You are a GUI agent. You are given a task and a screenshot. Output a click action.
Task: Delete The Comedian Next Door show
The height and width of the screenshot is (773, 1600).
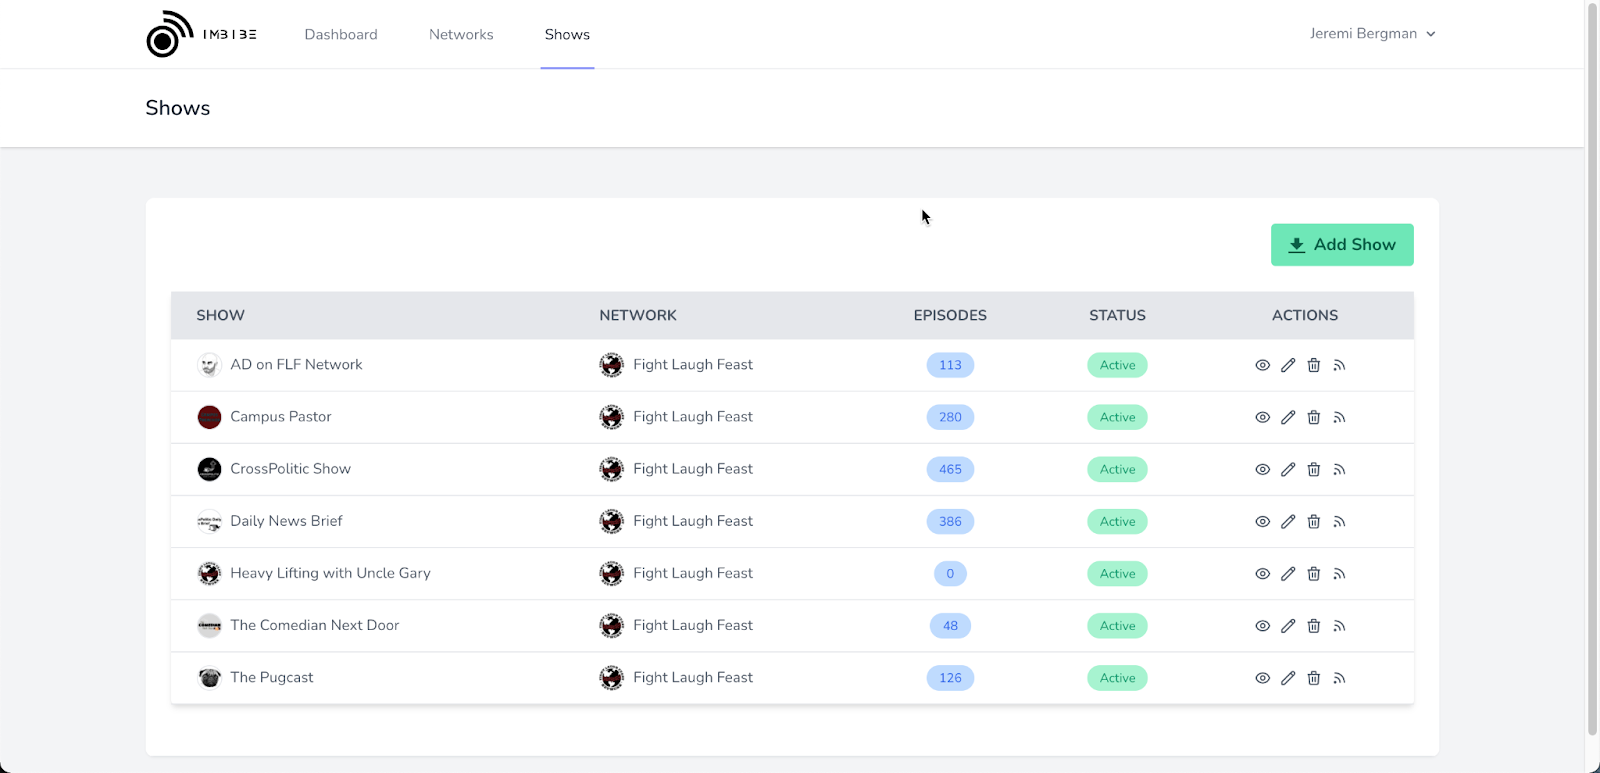click(1314, 626)
